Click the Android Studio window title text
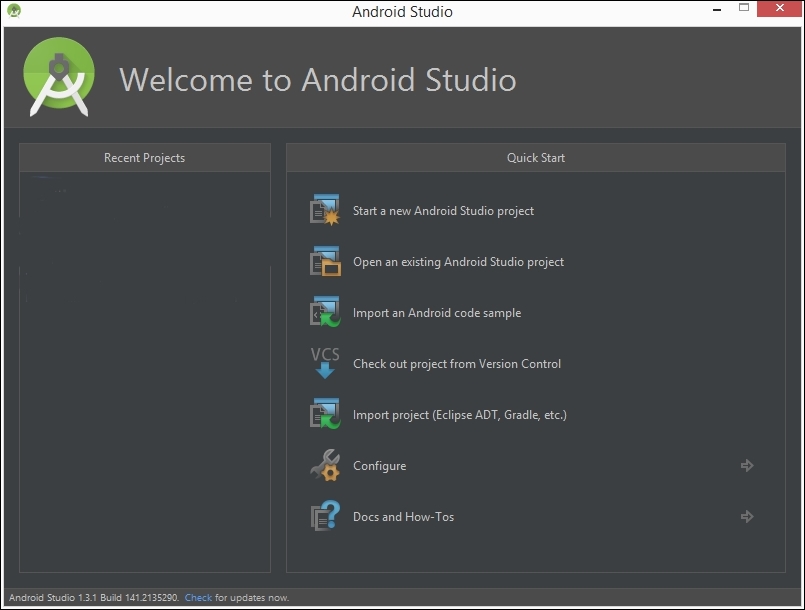The width and height of the screenshot is (805, 610). (x=402, y=12)
